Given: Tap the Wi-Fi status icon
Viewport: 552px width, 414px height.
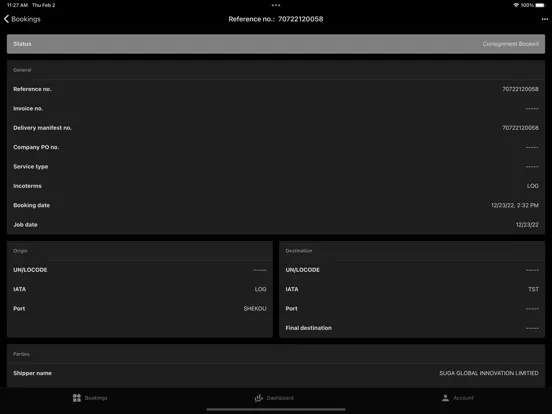Looking at the screenshot, I should coord(516,5).
